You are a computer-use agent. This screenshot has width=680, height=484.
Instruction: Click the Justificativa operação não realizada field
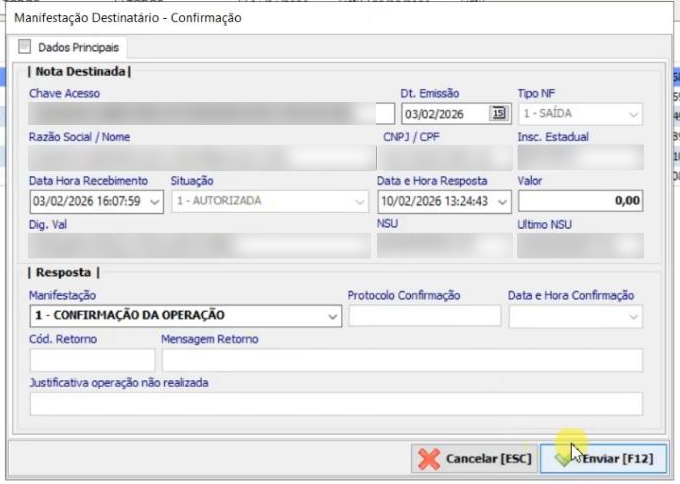click(336, 404)
